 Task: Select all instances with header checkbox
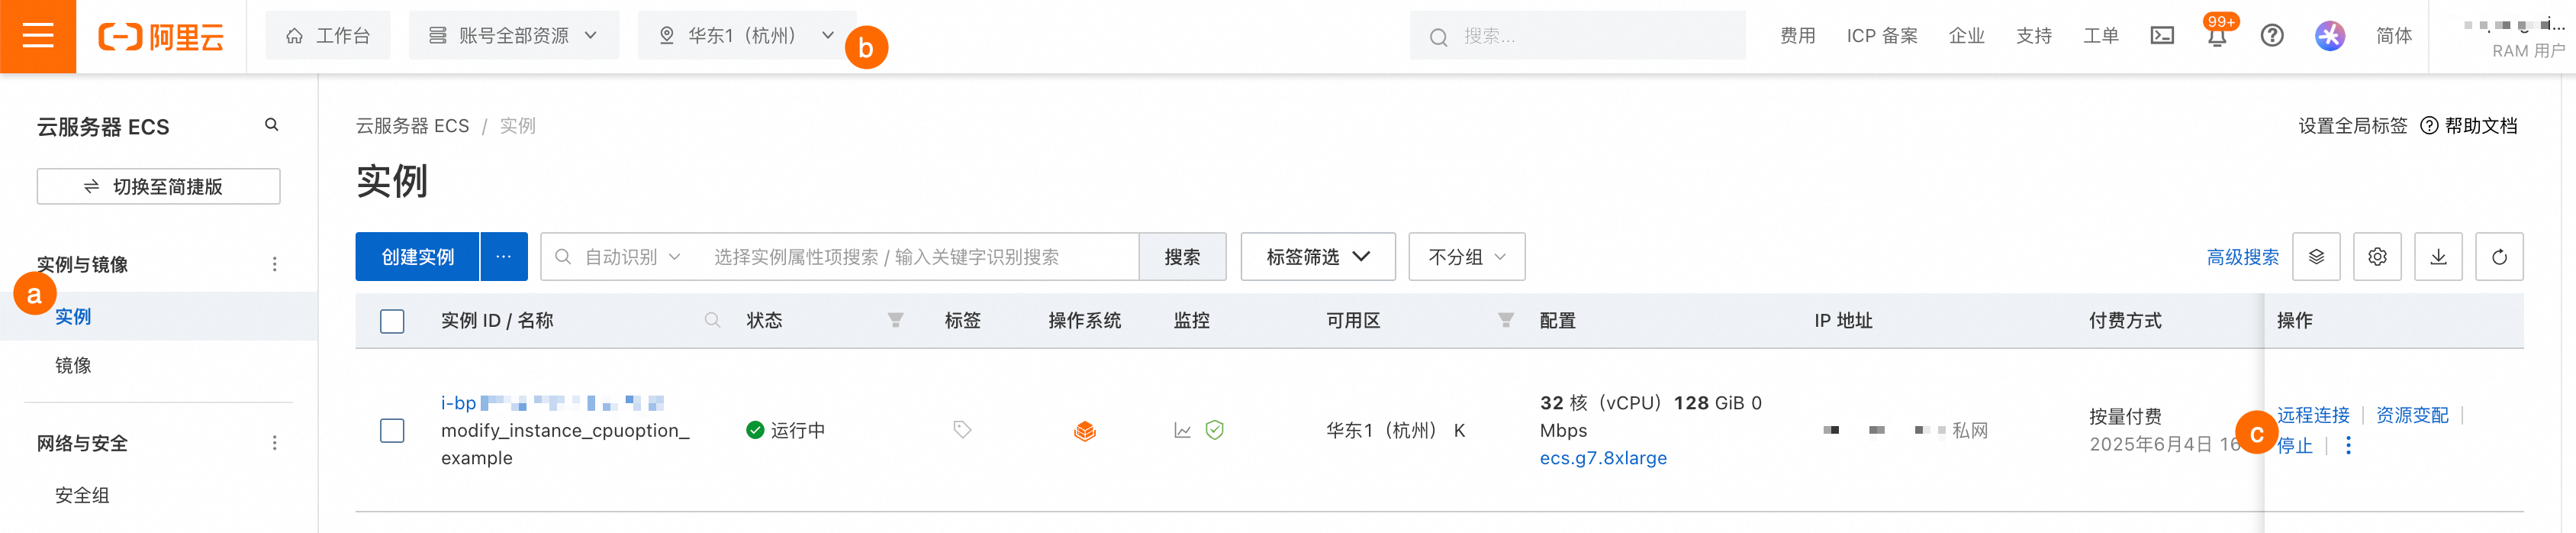[392, 321]
